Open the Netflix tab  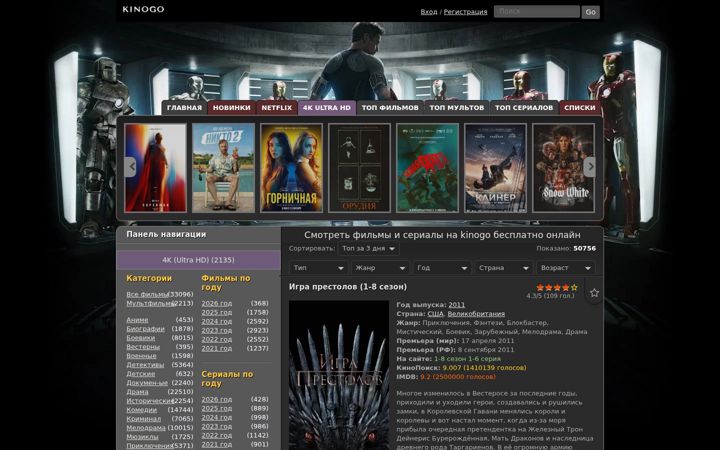(x=276, y=107)
